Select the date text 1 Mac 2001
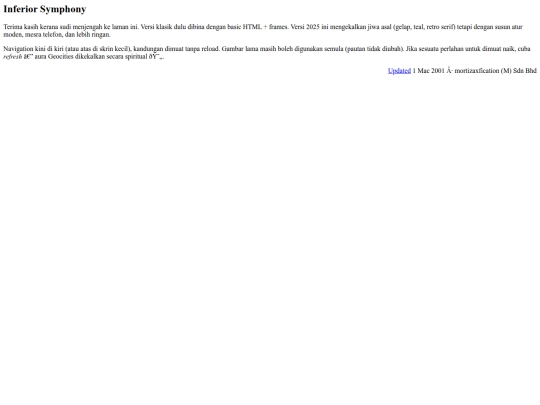Viewport: 540px width, 405px height. click(x=428, y=71)
